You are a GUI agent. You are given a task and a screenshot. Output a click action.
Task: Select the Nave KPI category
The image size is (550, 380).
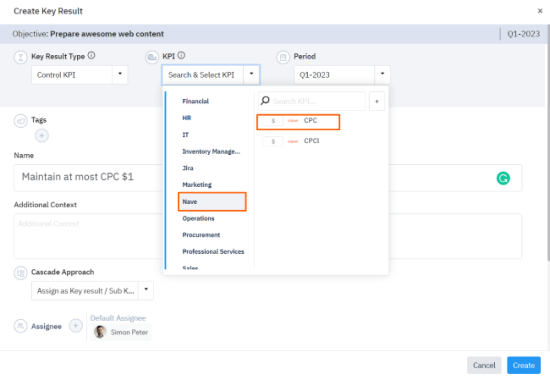point(212,202)
